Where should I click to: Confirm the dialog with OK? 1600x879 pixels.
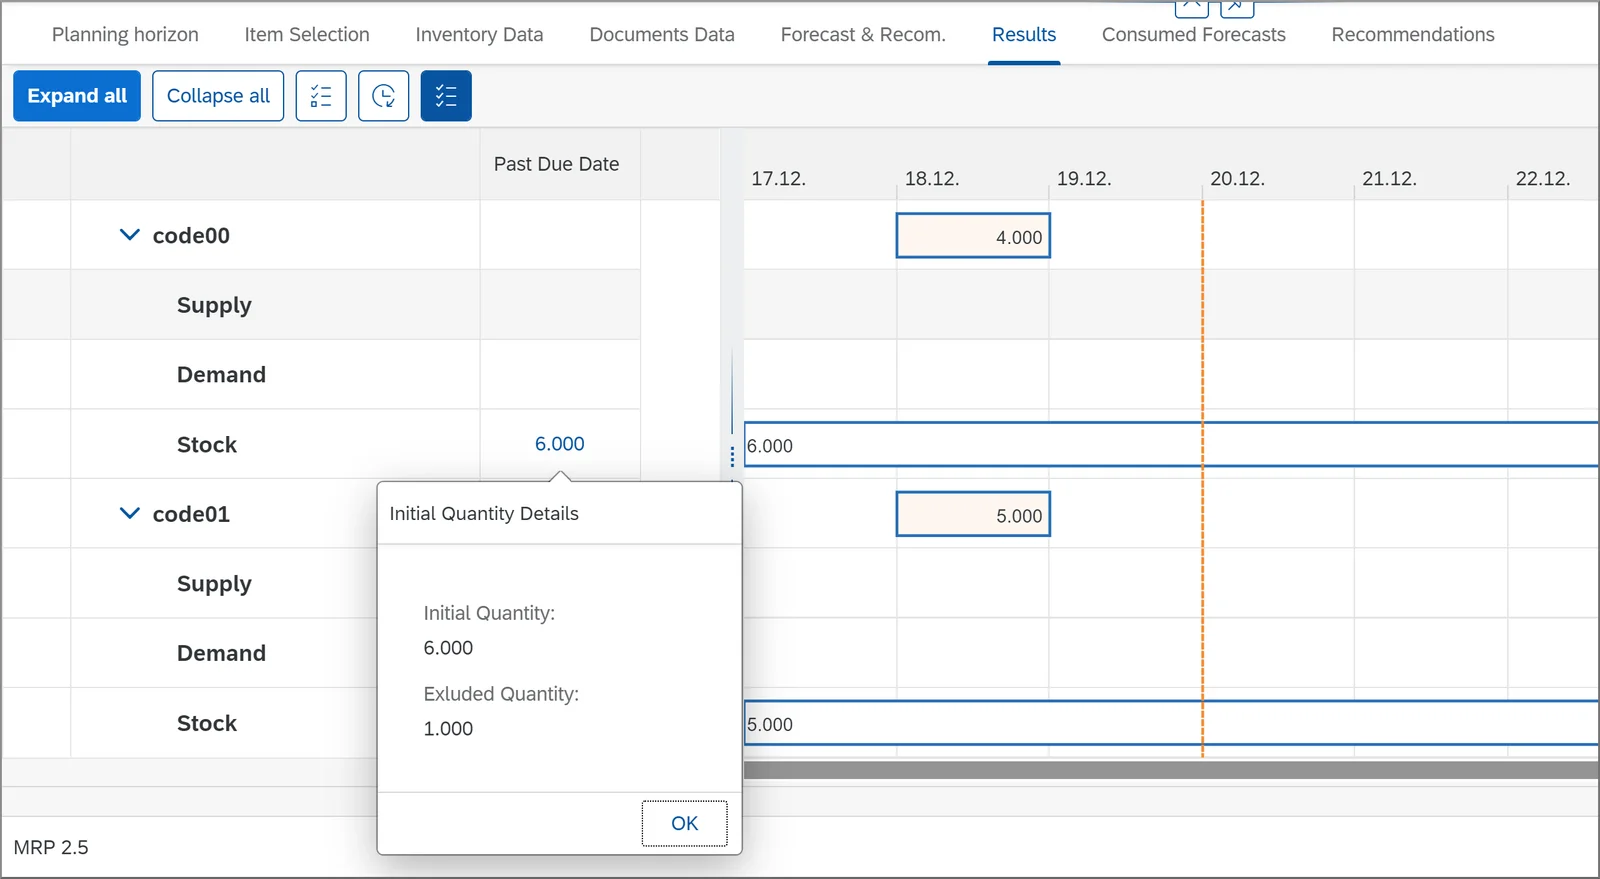pyautogui.click(x=685, y=823)
